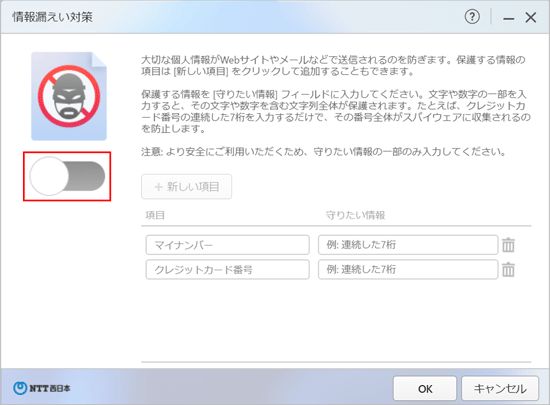Open help via question mark icon
The height and width of the screenshot is (405, 550).
(x=472, y=17)
